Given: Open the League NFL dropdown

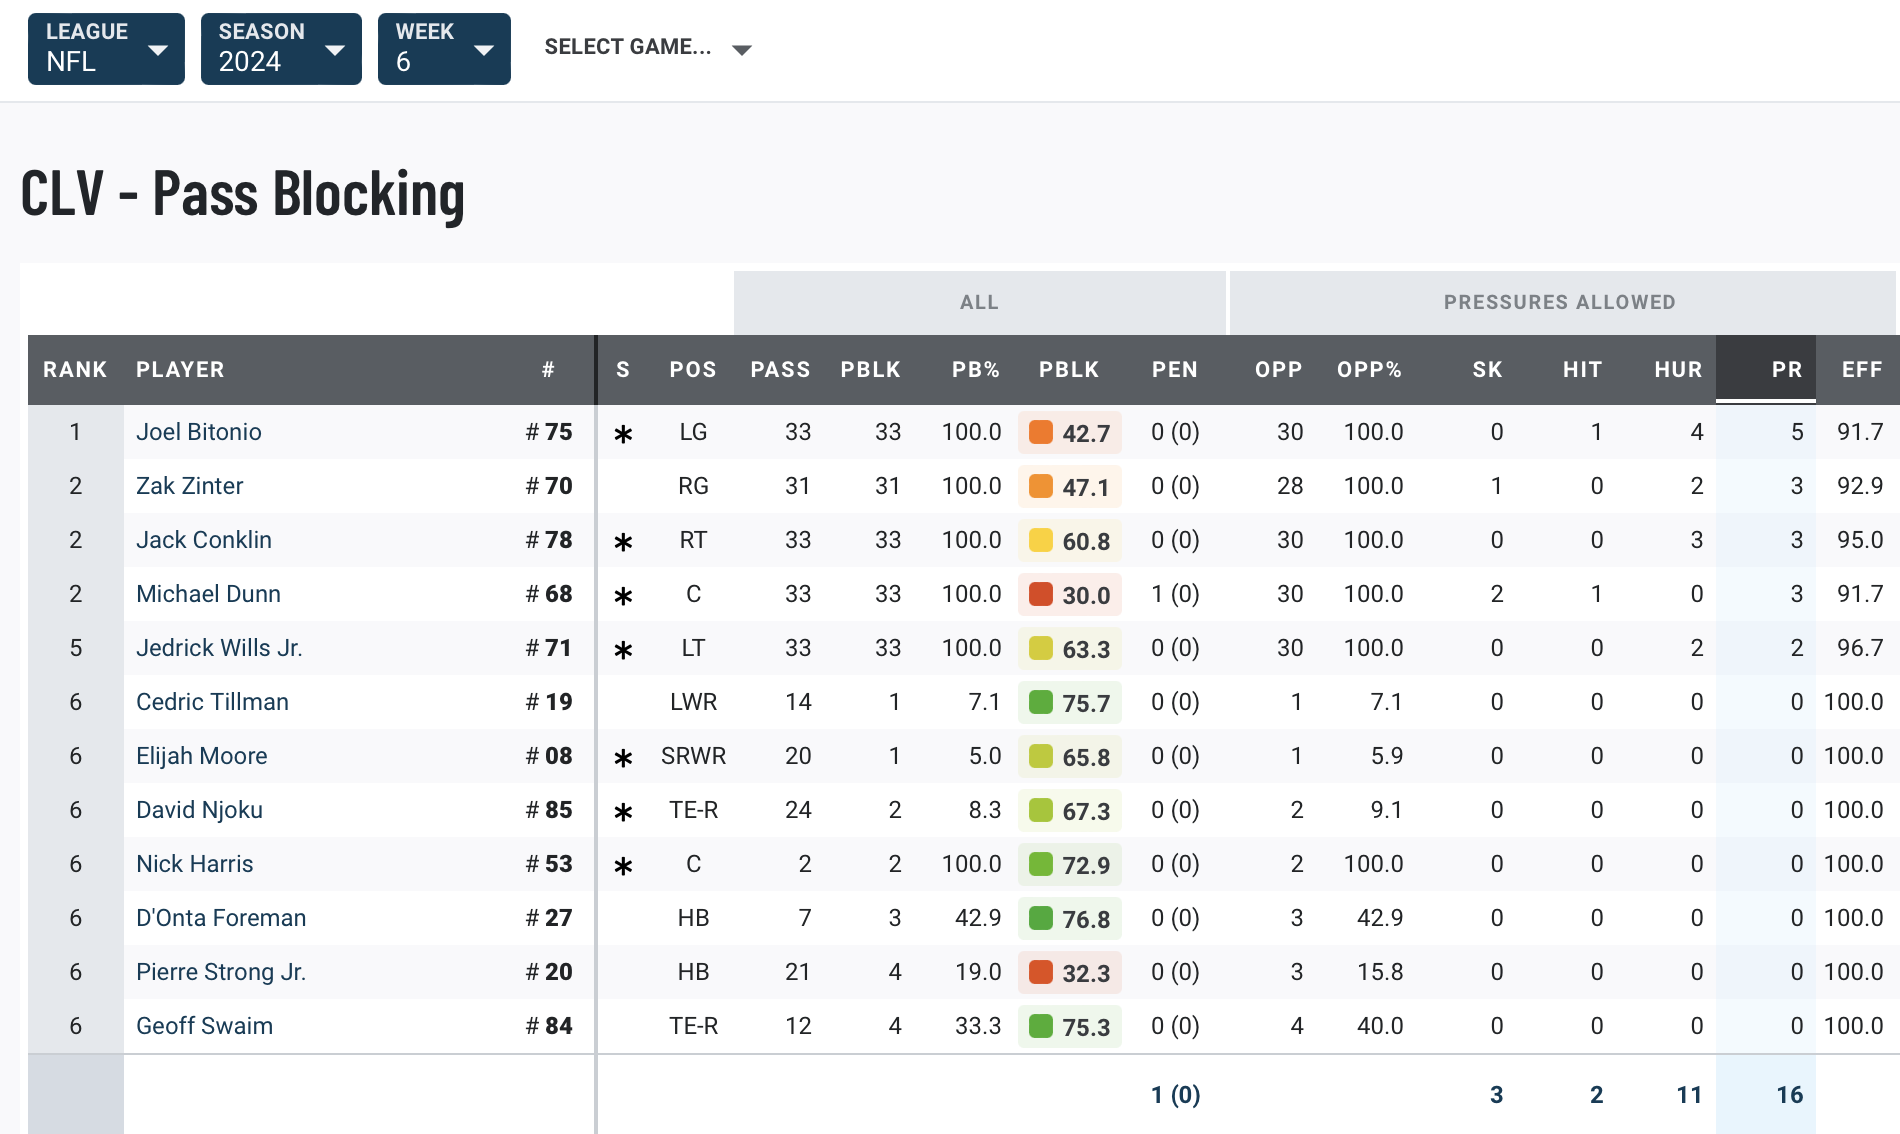Looking at the screenshot, I should [x=106, y=49].
